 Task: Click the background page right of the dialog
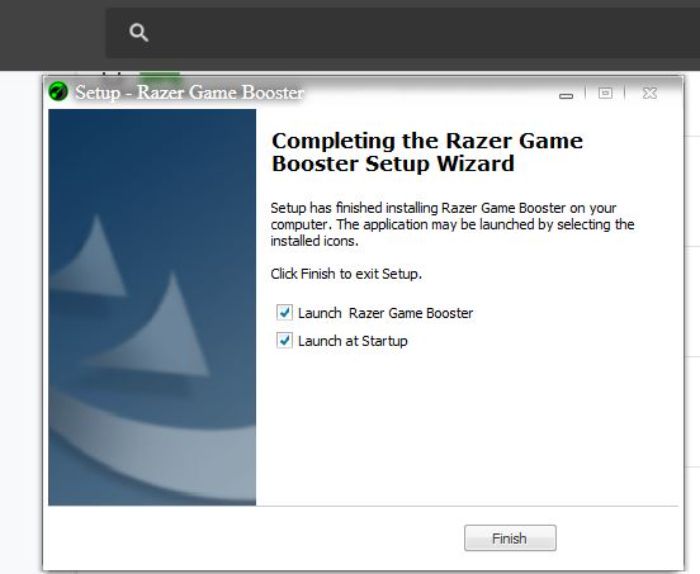point(692,312)
